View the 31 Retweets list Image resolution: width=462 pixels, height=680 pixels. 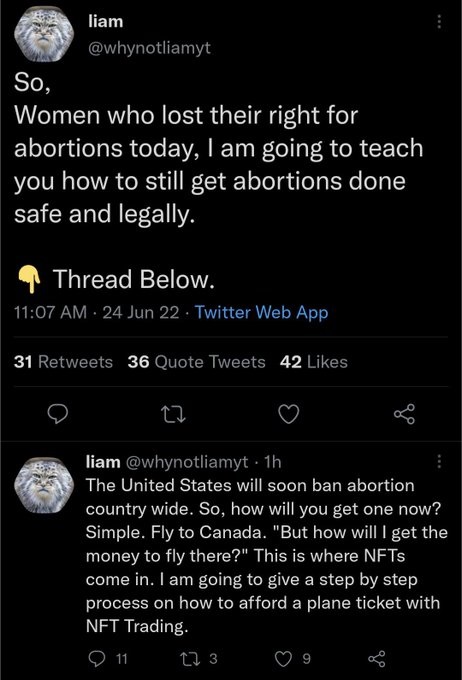[63, 362]
